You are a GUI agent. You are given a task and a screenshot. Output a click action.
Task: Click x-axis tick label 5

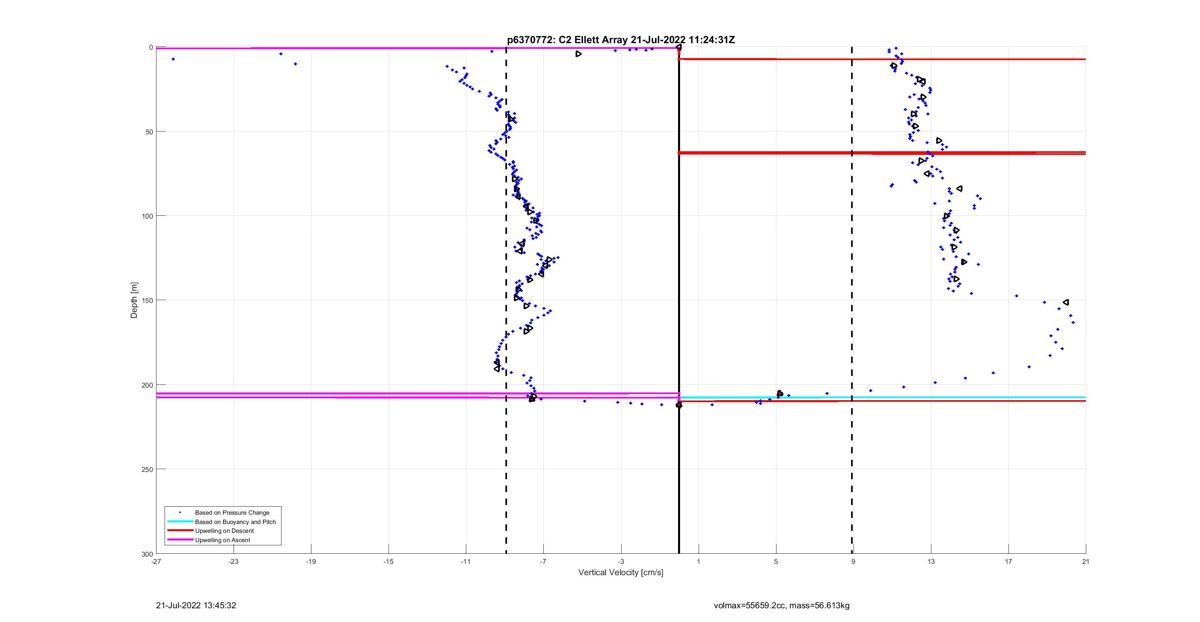coord(776,561)
